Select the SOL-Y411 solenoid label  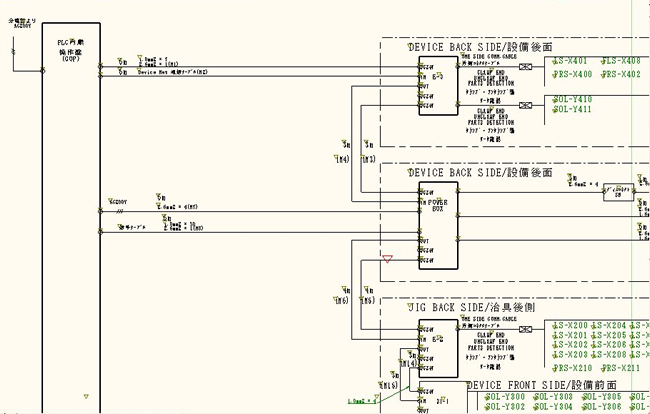tap(572, 109)
